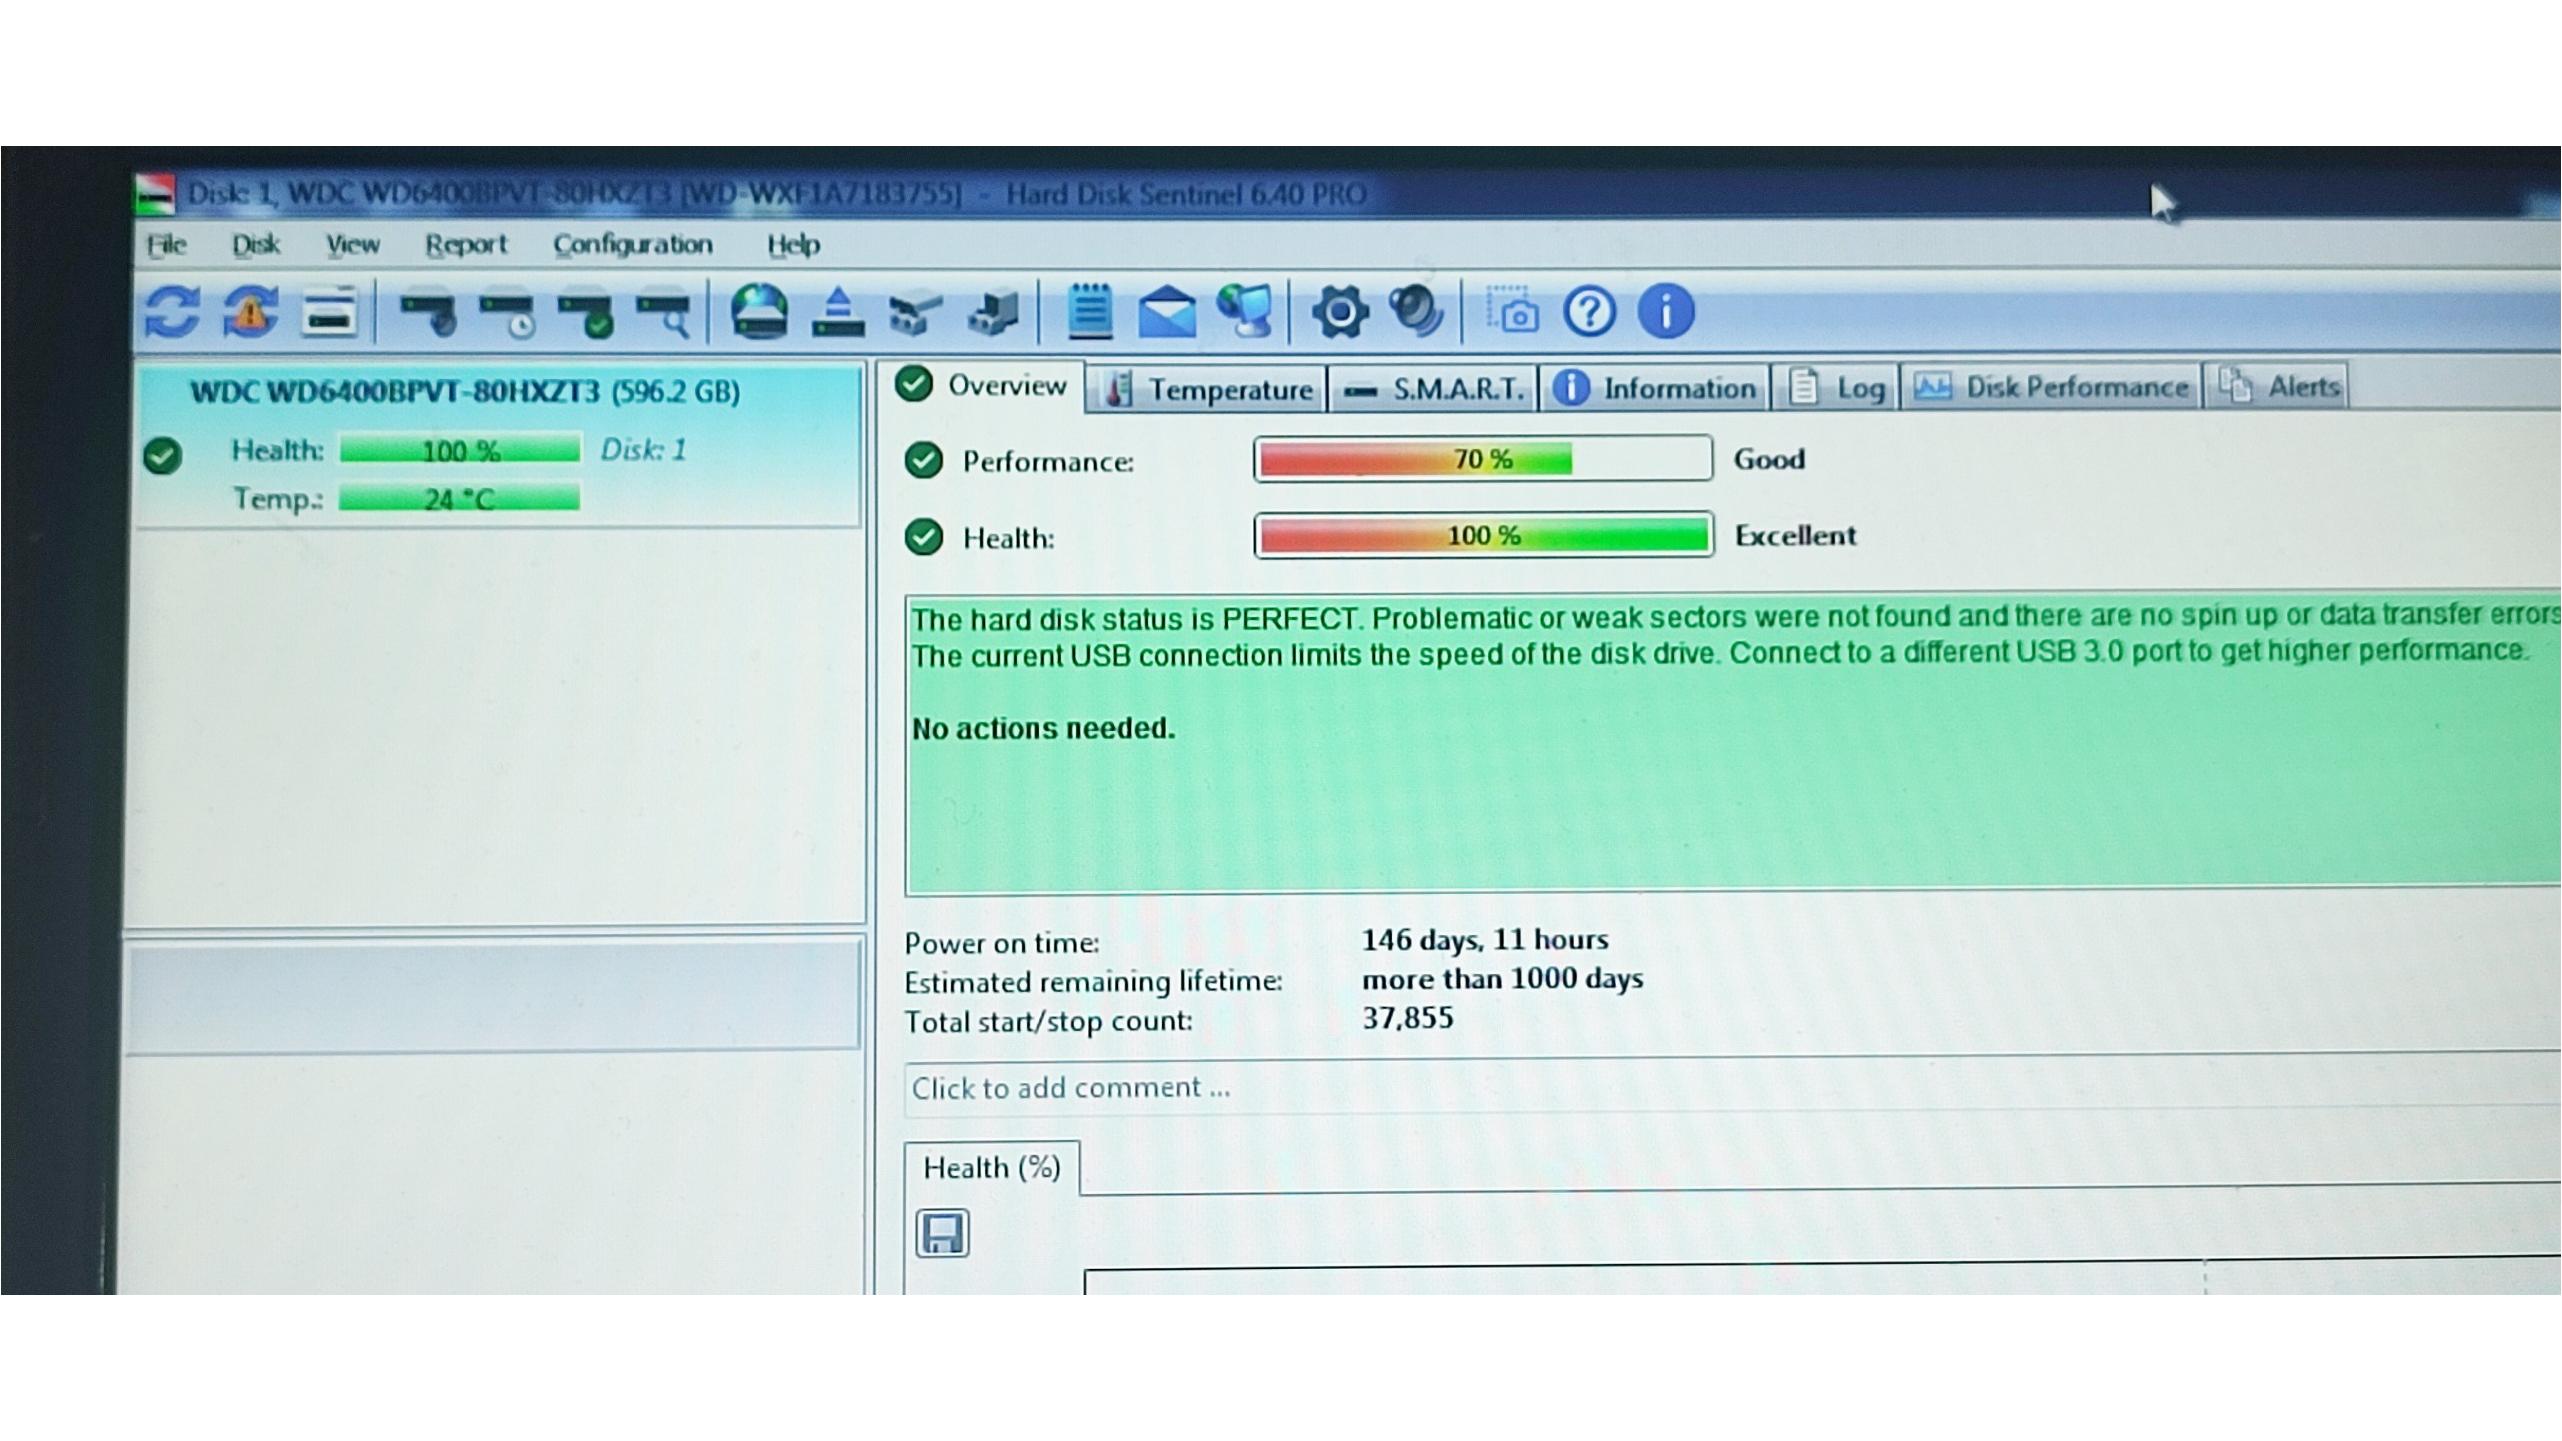This screenshot has height=1441, width=2562.
Task: Open the Report menu
Action: pyautogui.click(x=466, y=244)
